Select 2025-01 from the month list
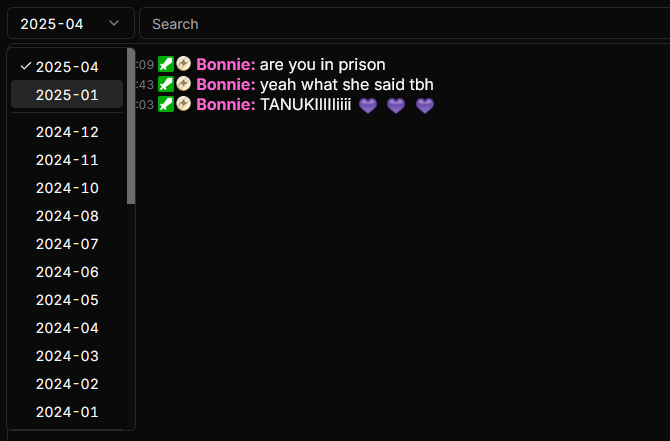The width and height of the screenshot is (670, 441). point(67,94)
